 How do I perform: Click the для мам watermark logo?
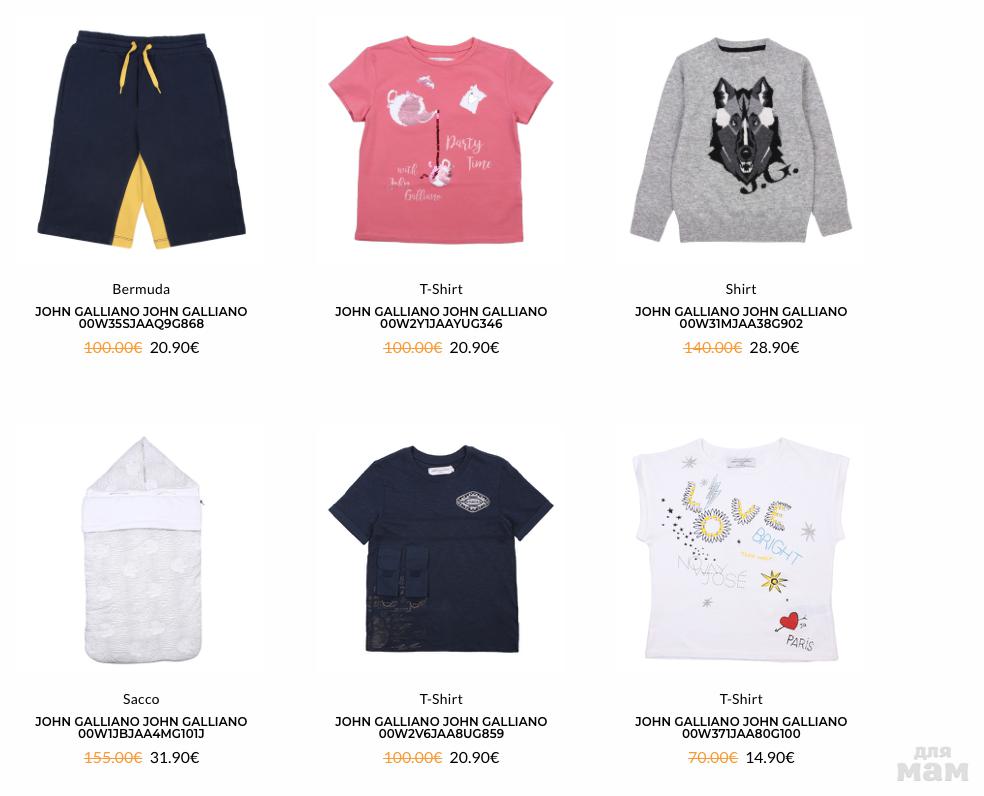(933, 763)
